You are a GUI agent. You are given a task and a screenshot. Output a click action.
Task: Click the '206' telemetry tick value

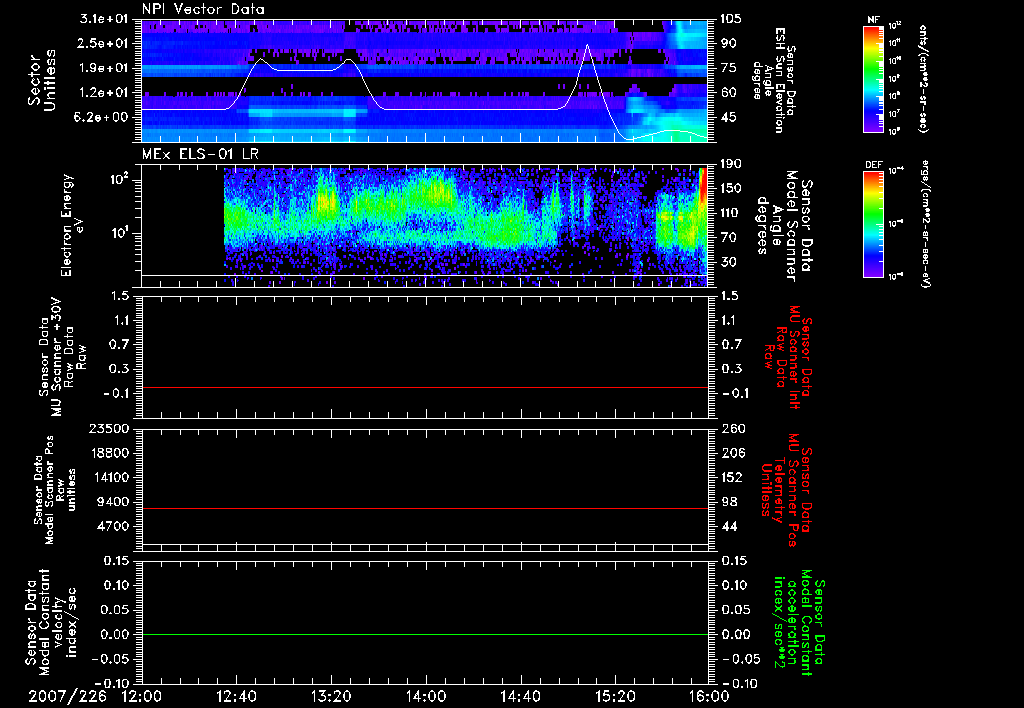[731, 453]
